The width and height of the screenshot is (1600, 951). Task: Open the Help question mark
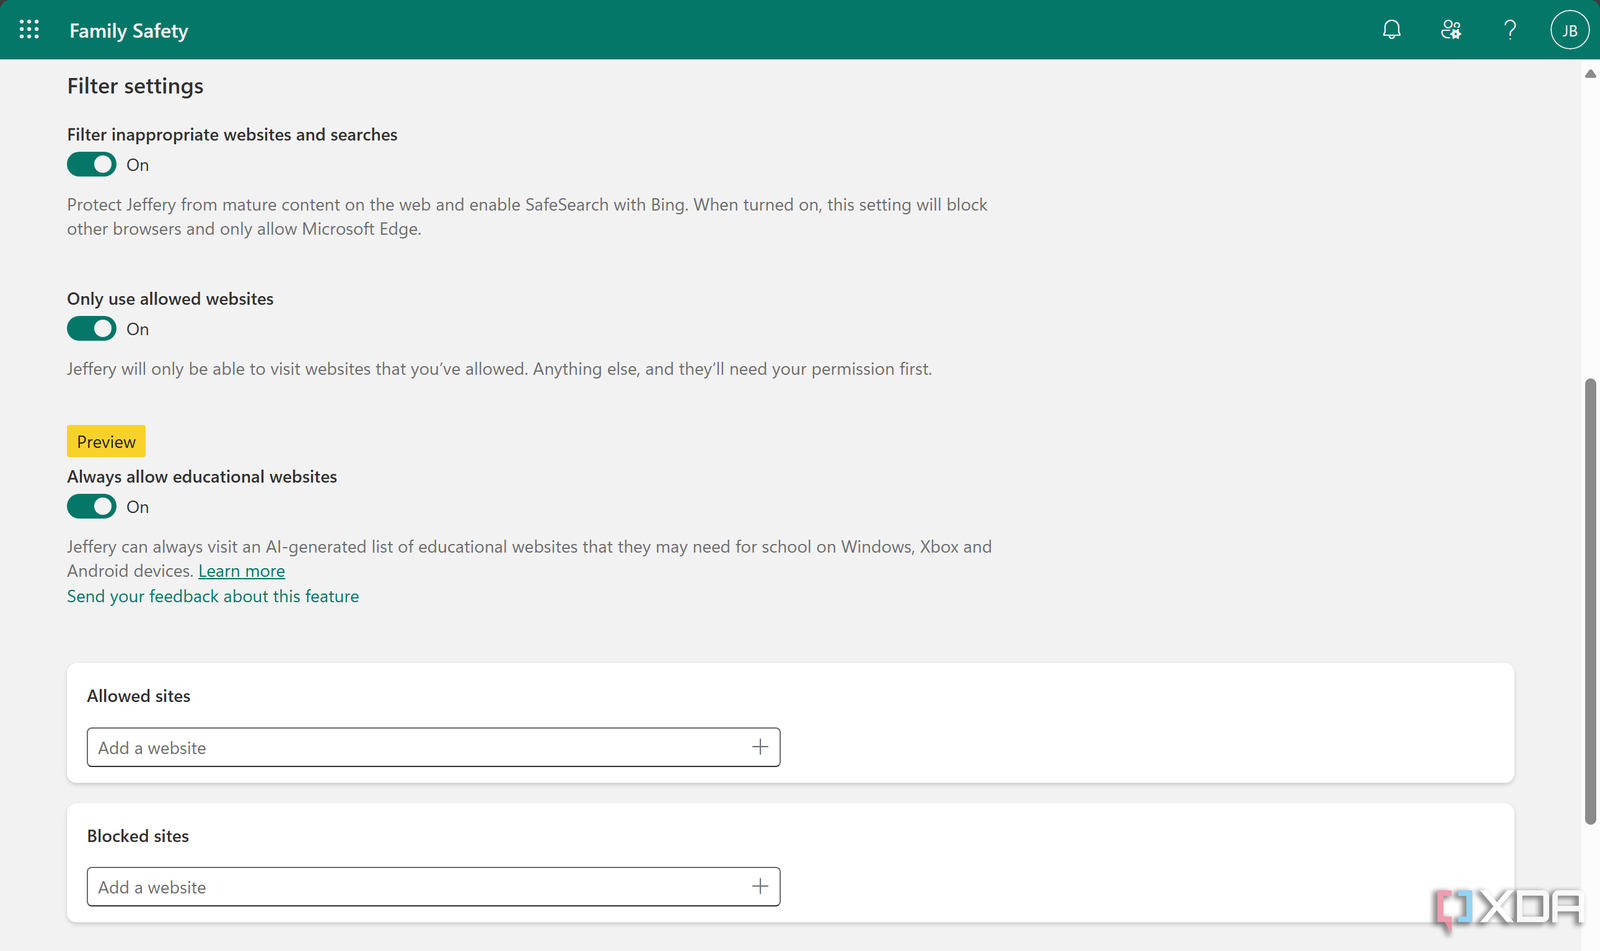coord(1510,29)
